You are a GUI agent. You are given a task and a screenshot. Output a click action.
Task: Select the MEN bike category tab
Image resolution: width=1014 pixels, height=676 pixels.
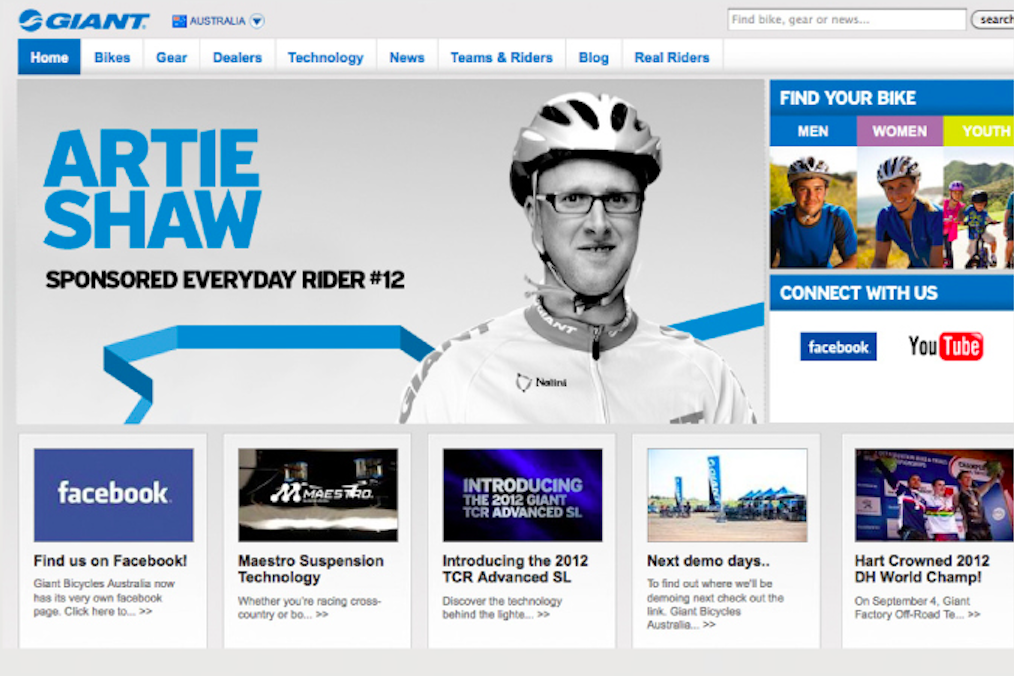click(x=813, y=131)
